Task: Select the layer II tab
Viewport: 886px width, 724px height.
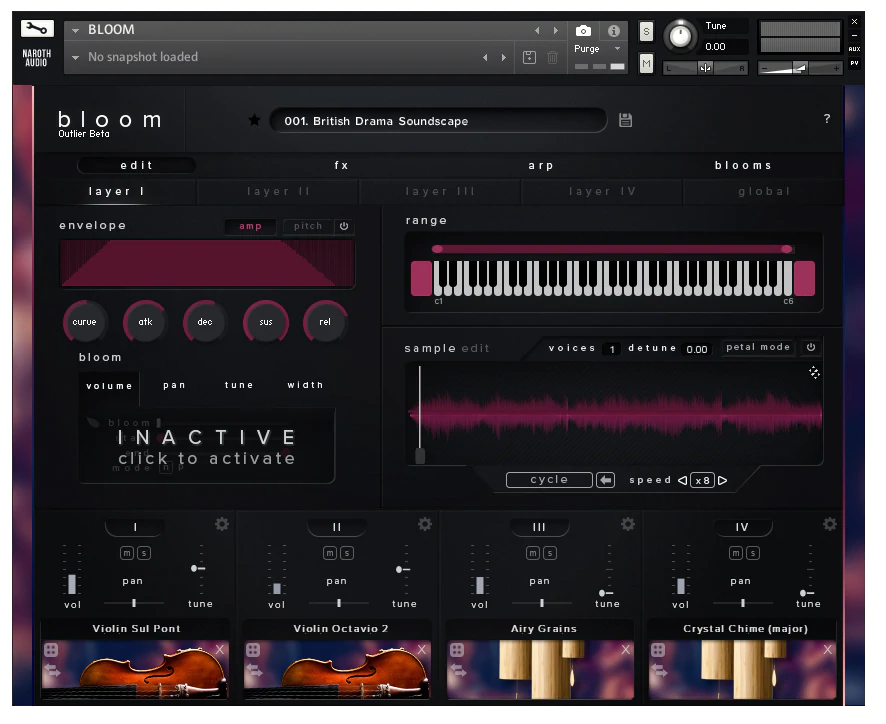Action: coord(279,191)
